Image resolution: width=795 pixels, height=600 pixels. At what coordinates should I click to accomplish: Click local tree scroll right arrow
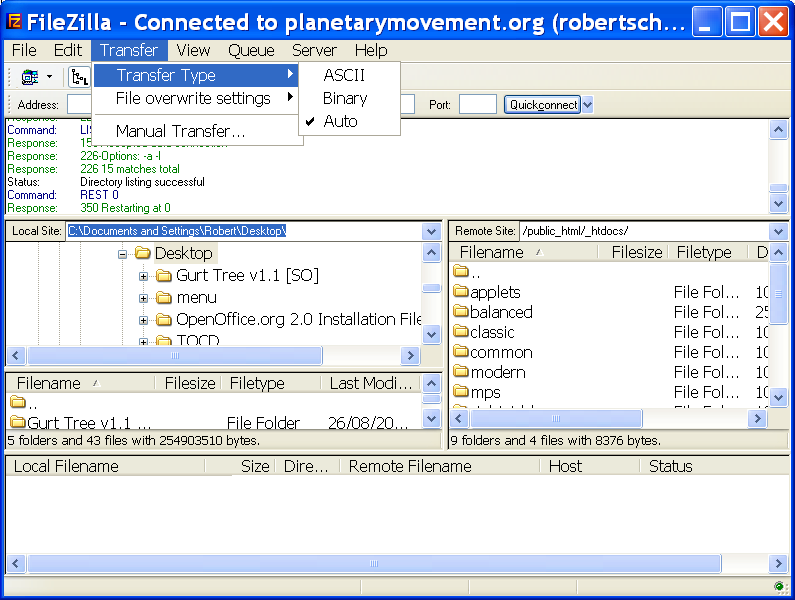(x=410, y=356)
